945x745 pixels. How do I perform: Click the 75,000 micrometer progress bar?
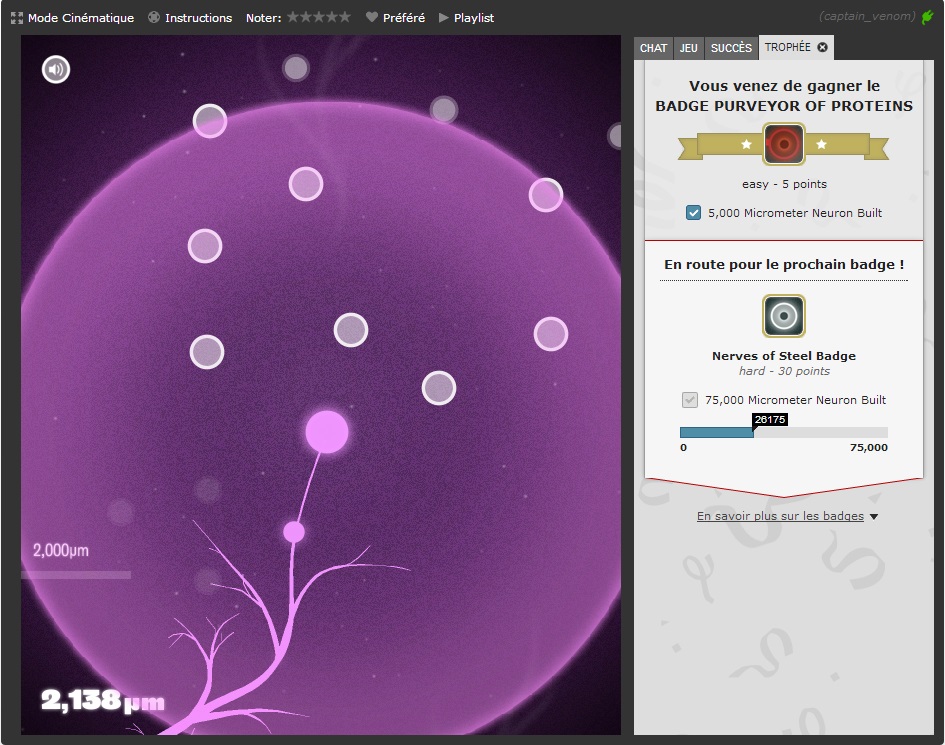(784, 432)
